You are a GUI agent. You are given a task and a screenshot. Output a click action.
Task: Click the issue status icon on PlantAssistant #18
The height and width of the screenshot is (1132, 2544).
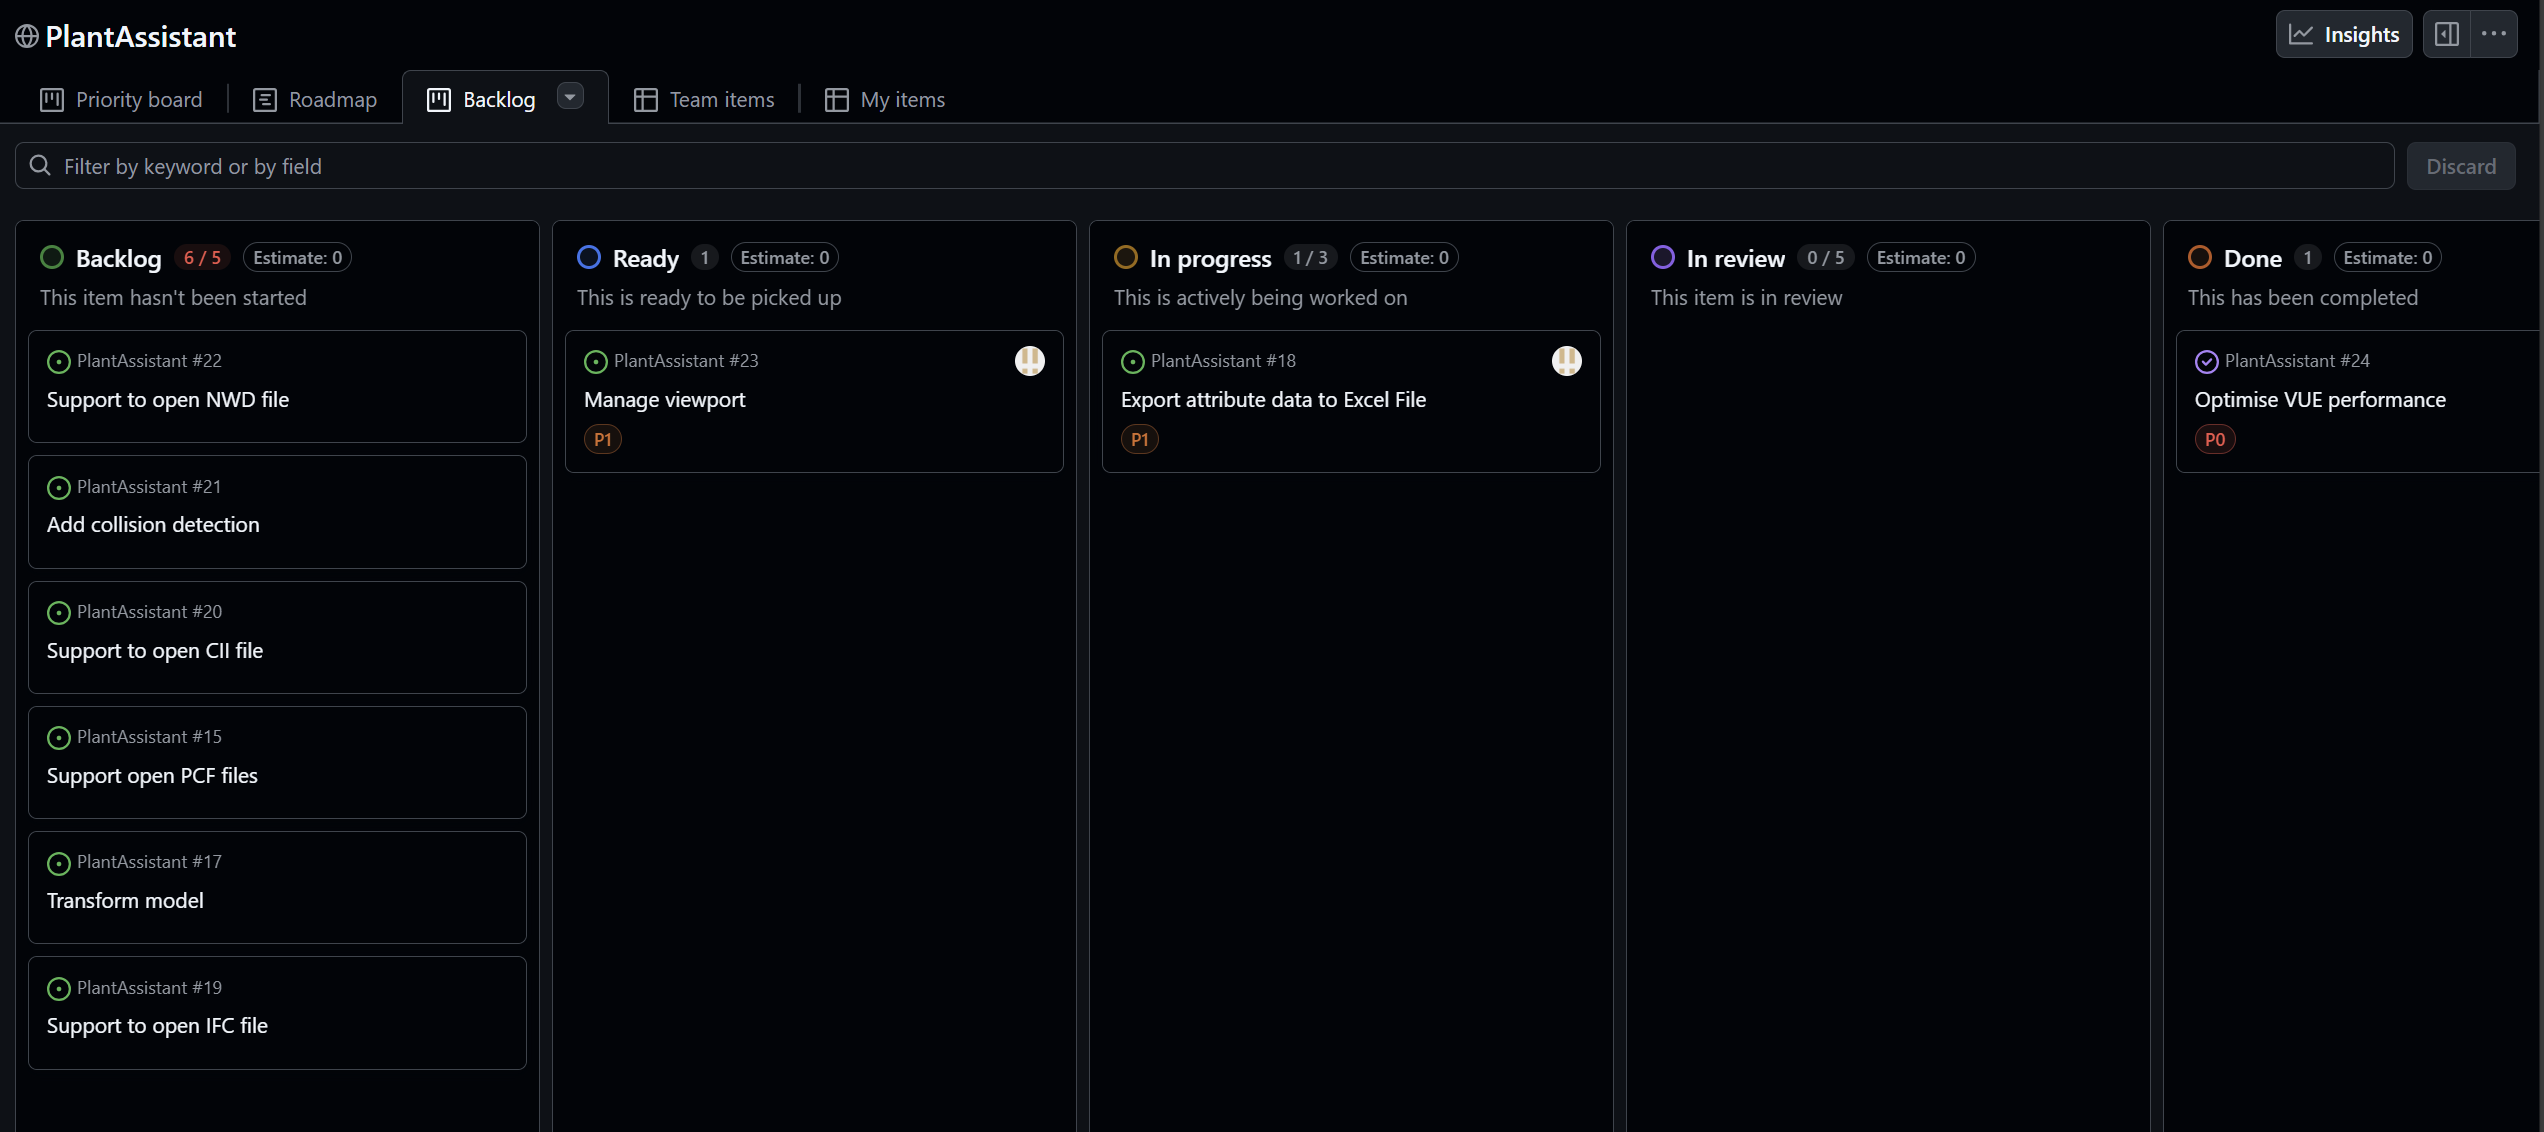pyautogui.click(x=1132, y=362)
